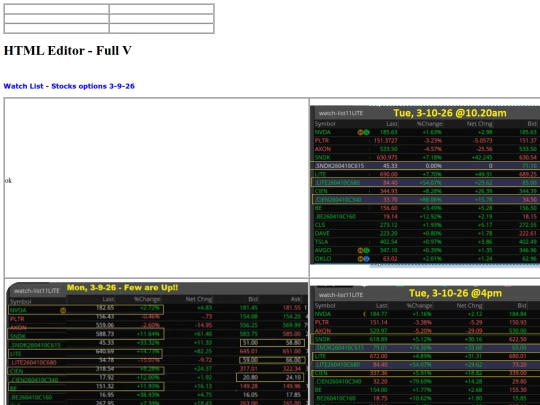Image resolution: width=540 pixels, height=405 pixels.
Task: Click the boxed ask 24.10 in the Mon list
Action: pyautogui.click(x=293, y=377)
